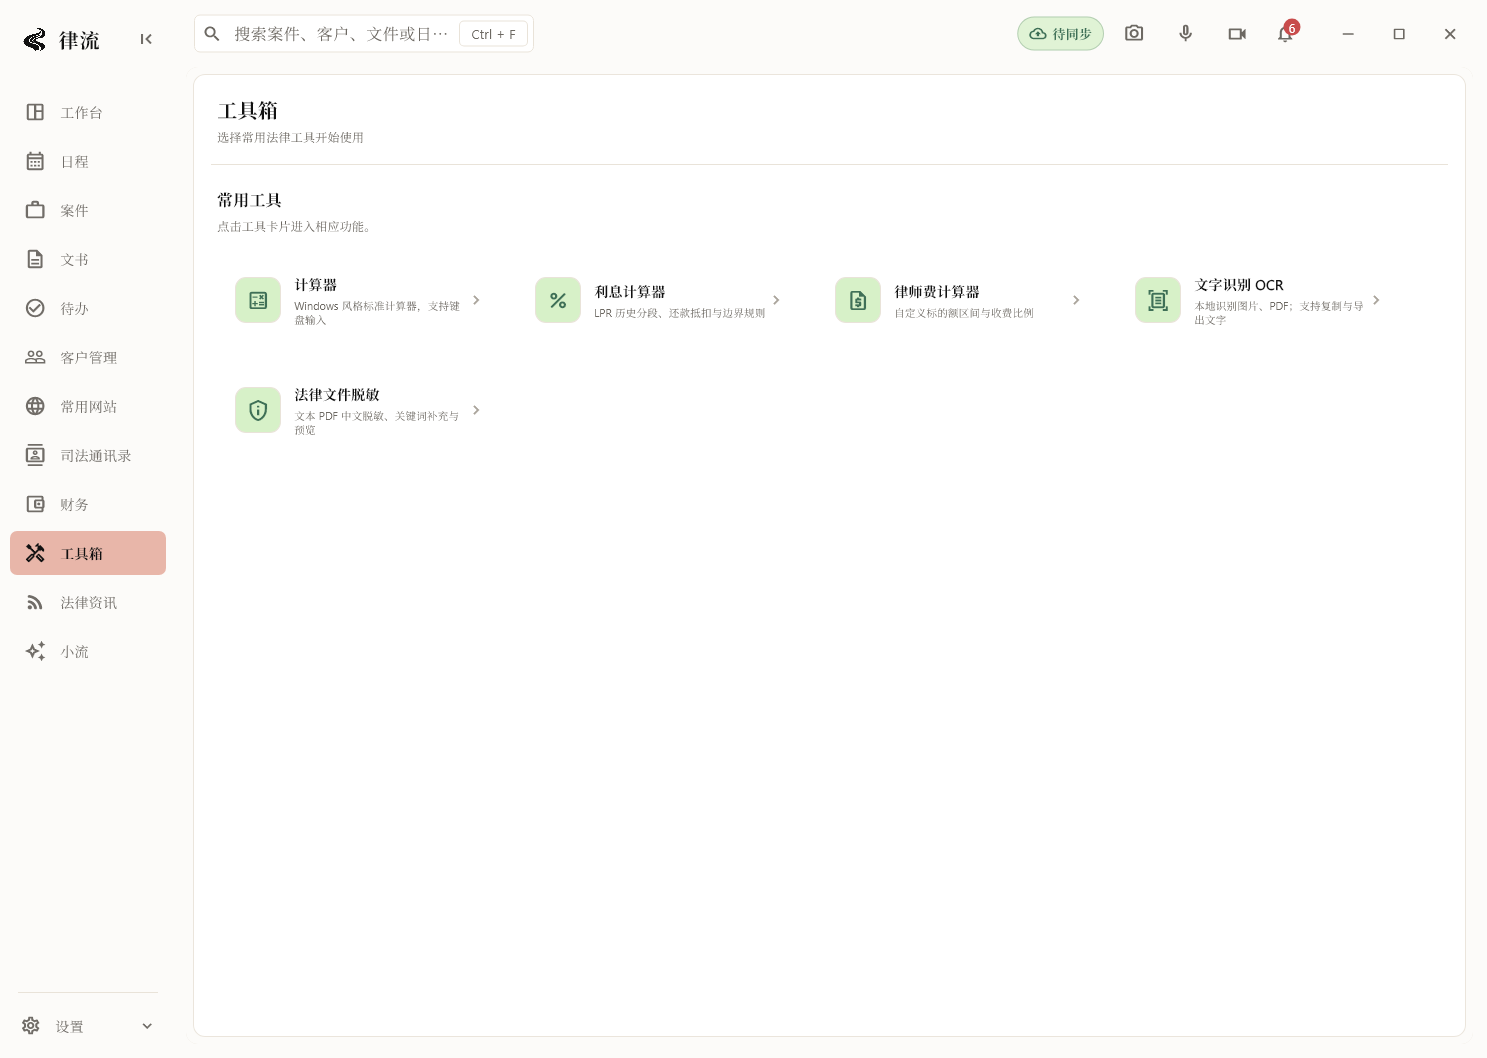
Task: Open 客户管理 in the sidebar
Action: click(88, 357)
